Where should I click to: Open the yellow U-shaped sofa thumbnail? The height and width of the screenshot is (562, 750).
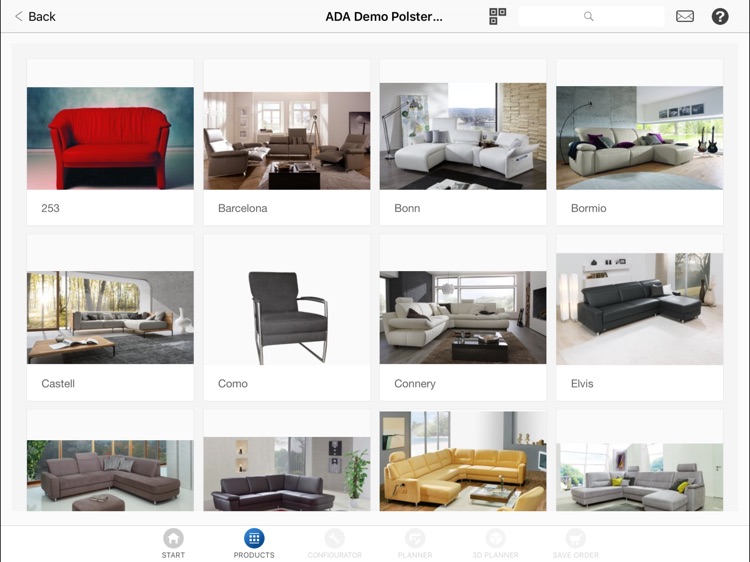click(x=463, y=461)
